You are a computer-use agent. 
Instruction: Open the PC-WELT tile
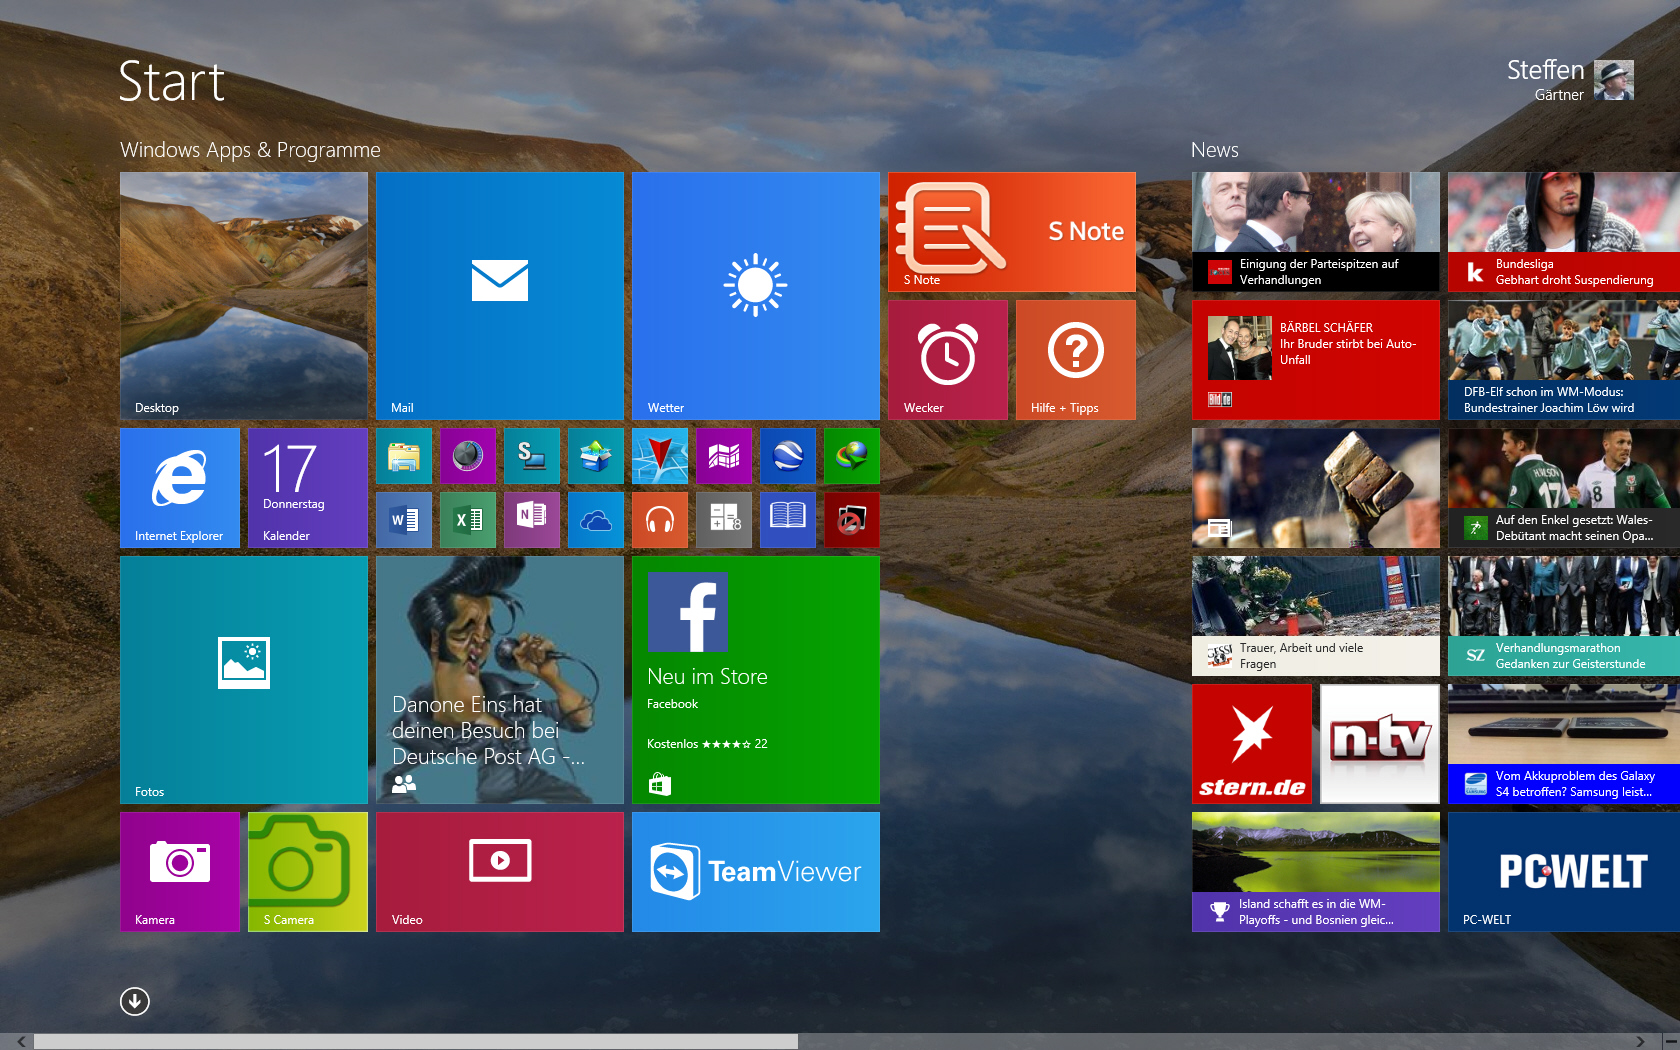click(x=1564, y=872)
